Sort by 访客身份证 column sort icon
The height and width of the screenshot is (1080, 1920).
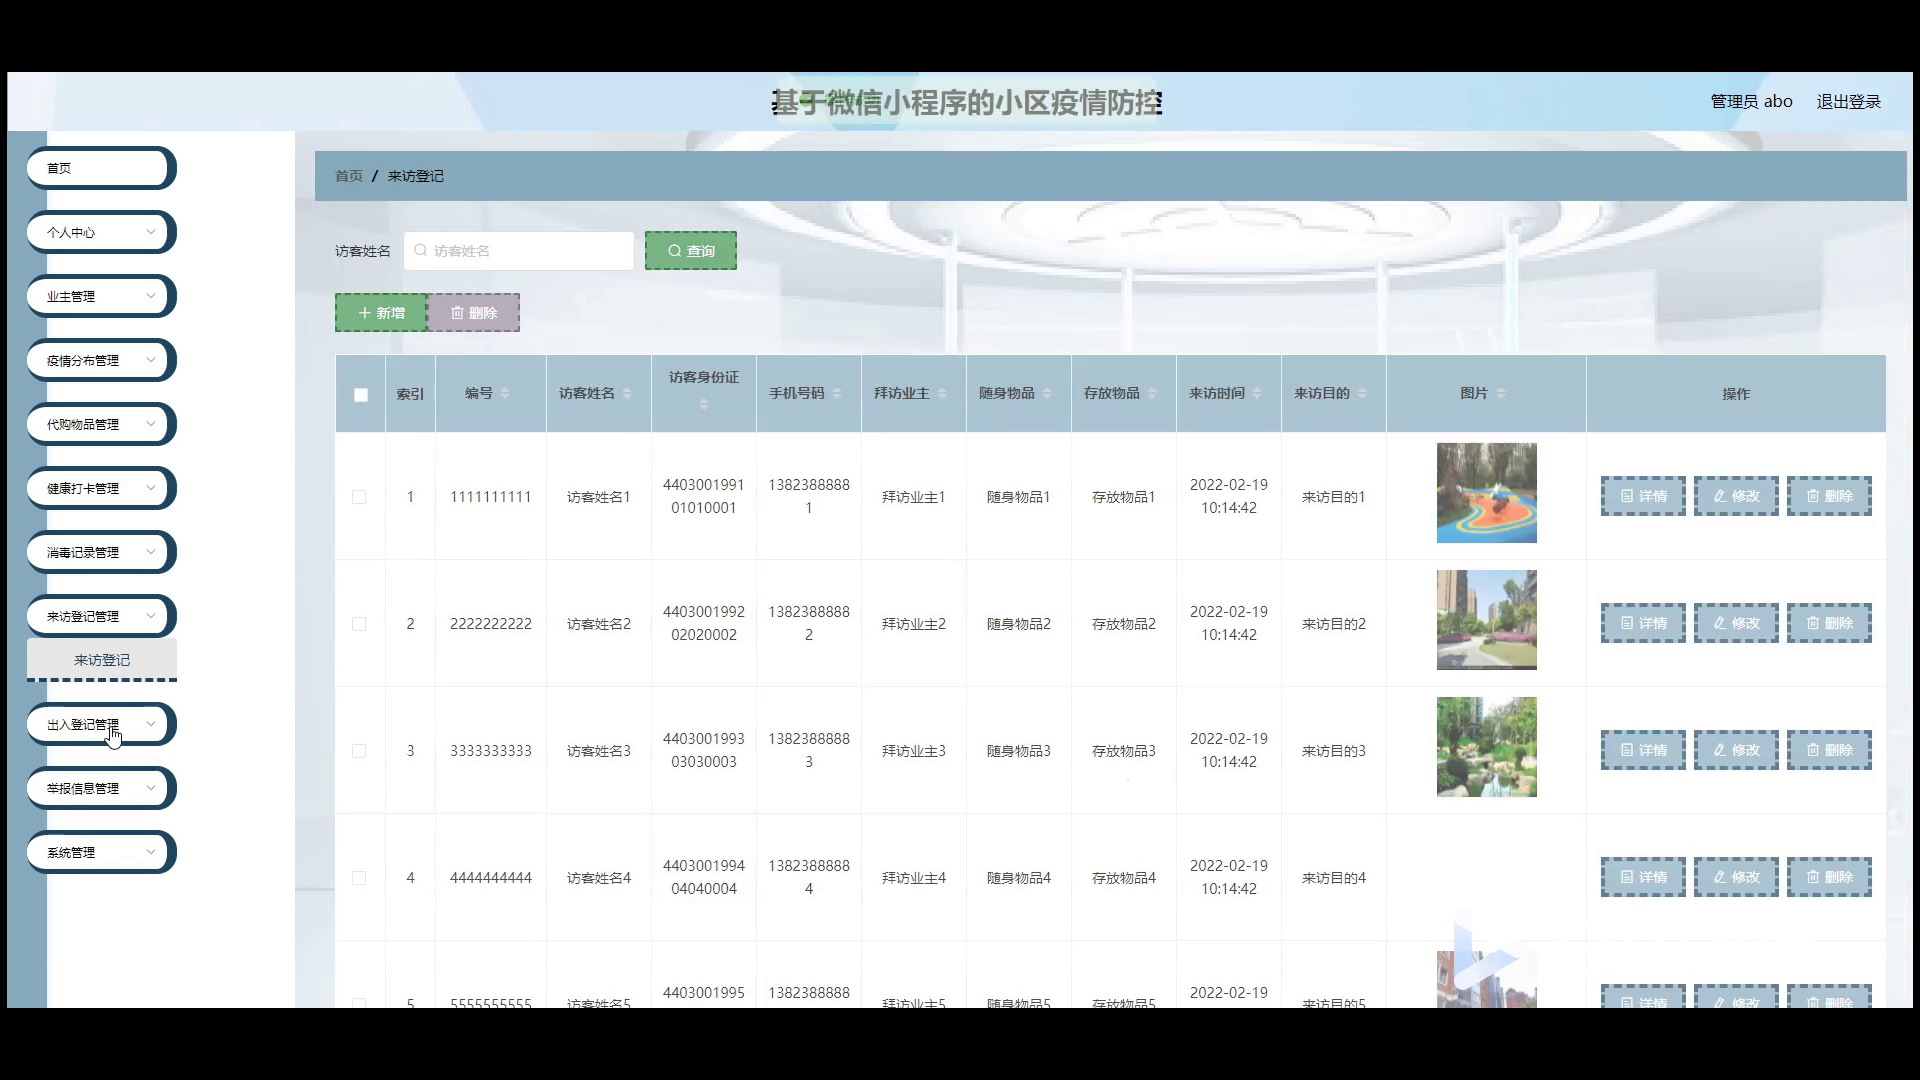pyautogui.click(x=704, y=404)
